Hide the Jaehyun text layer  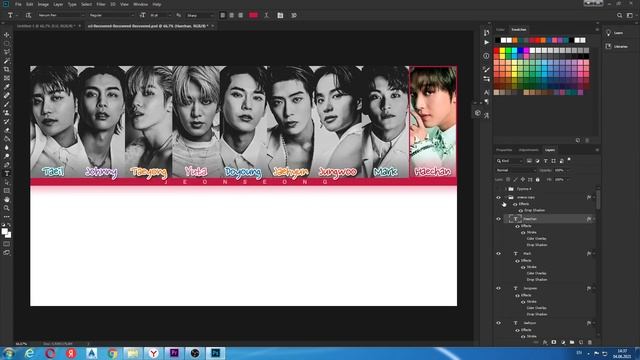tap(498, 323)
